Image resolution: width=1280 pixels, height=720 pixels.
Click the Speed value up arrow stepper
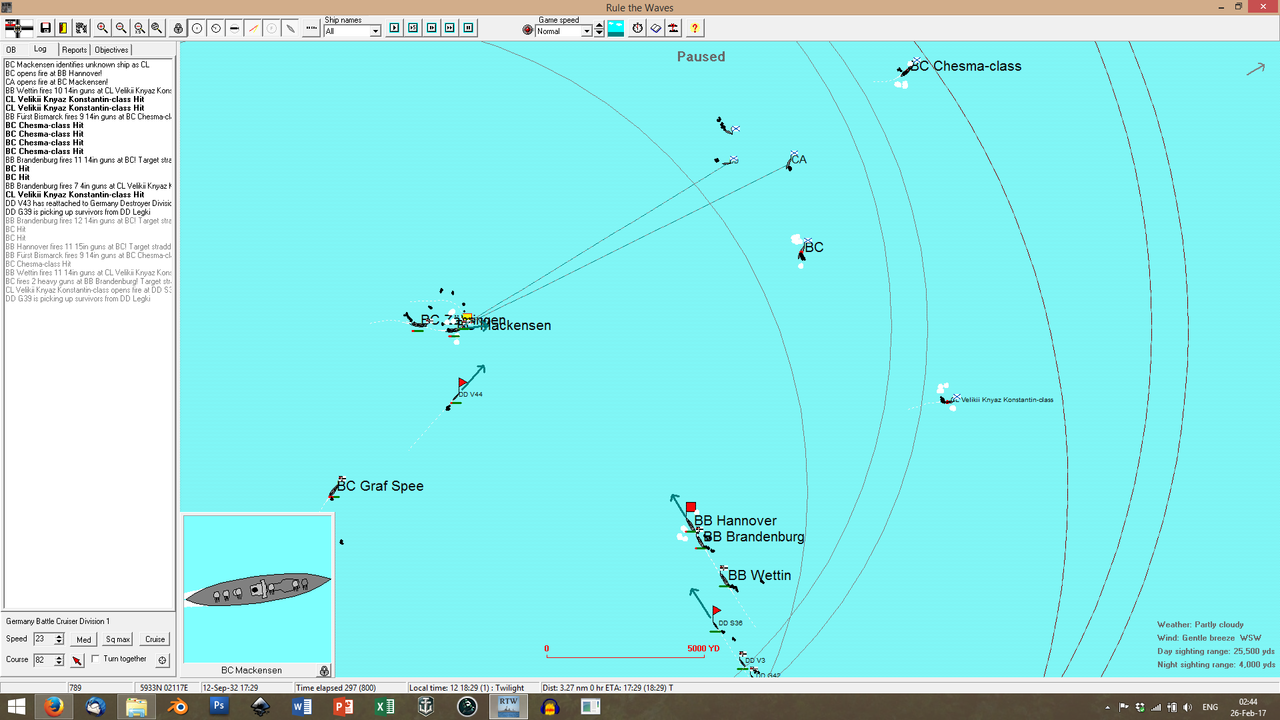[x=59, y=636]
